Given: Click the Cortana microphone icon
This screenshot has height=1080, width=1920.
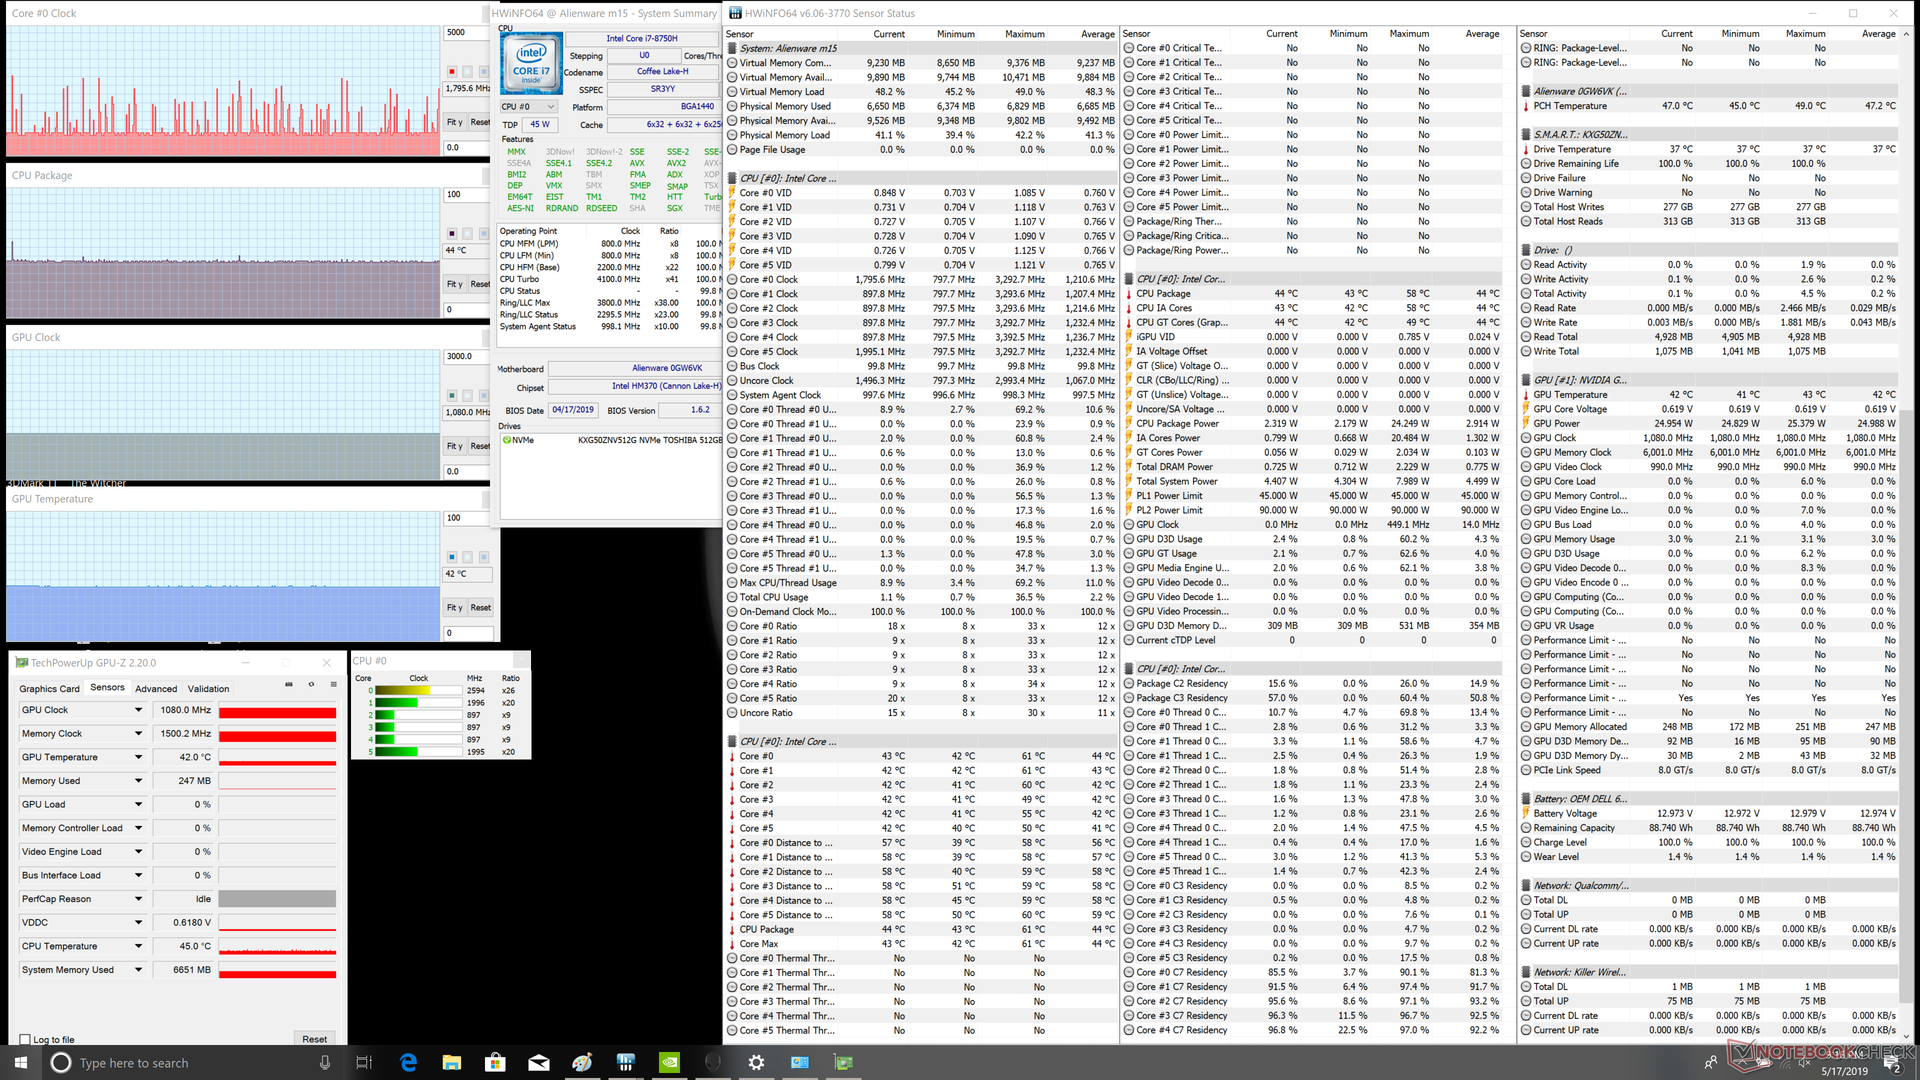Looking at the screenshot, I should [325, 1063].
